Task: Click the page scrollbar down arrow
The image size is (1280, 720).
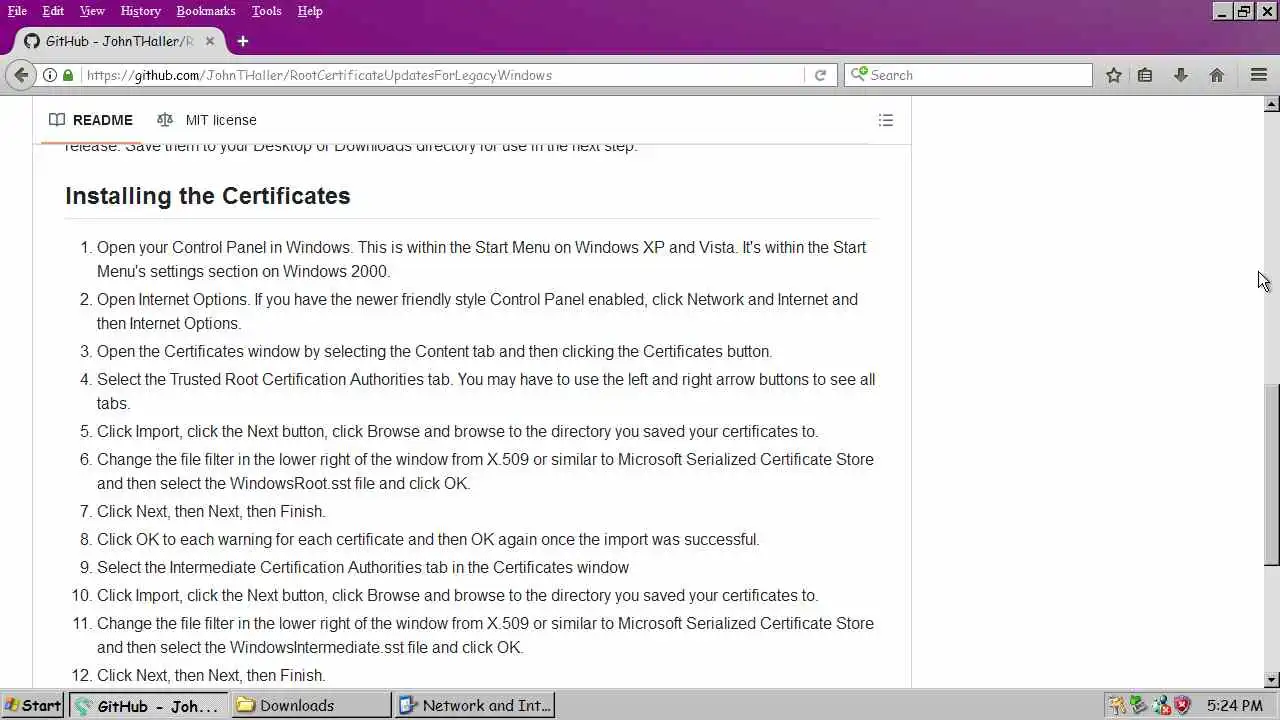Action: (1272, 680)
